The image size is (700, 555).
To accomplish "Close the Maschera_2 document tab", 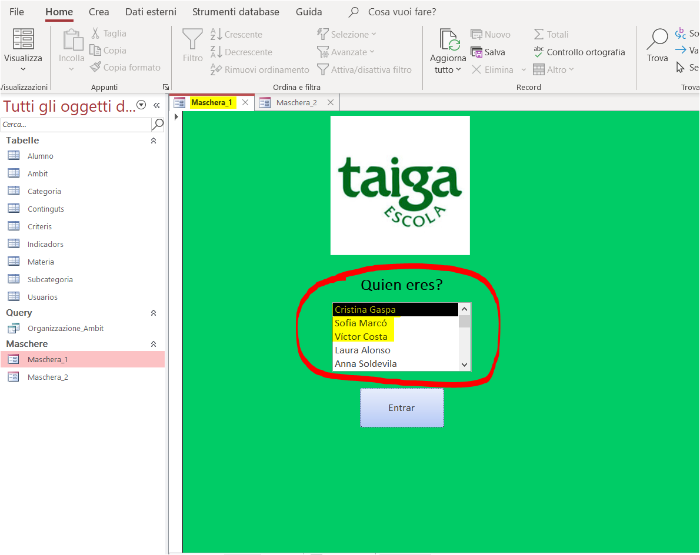I will 330,102.
